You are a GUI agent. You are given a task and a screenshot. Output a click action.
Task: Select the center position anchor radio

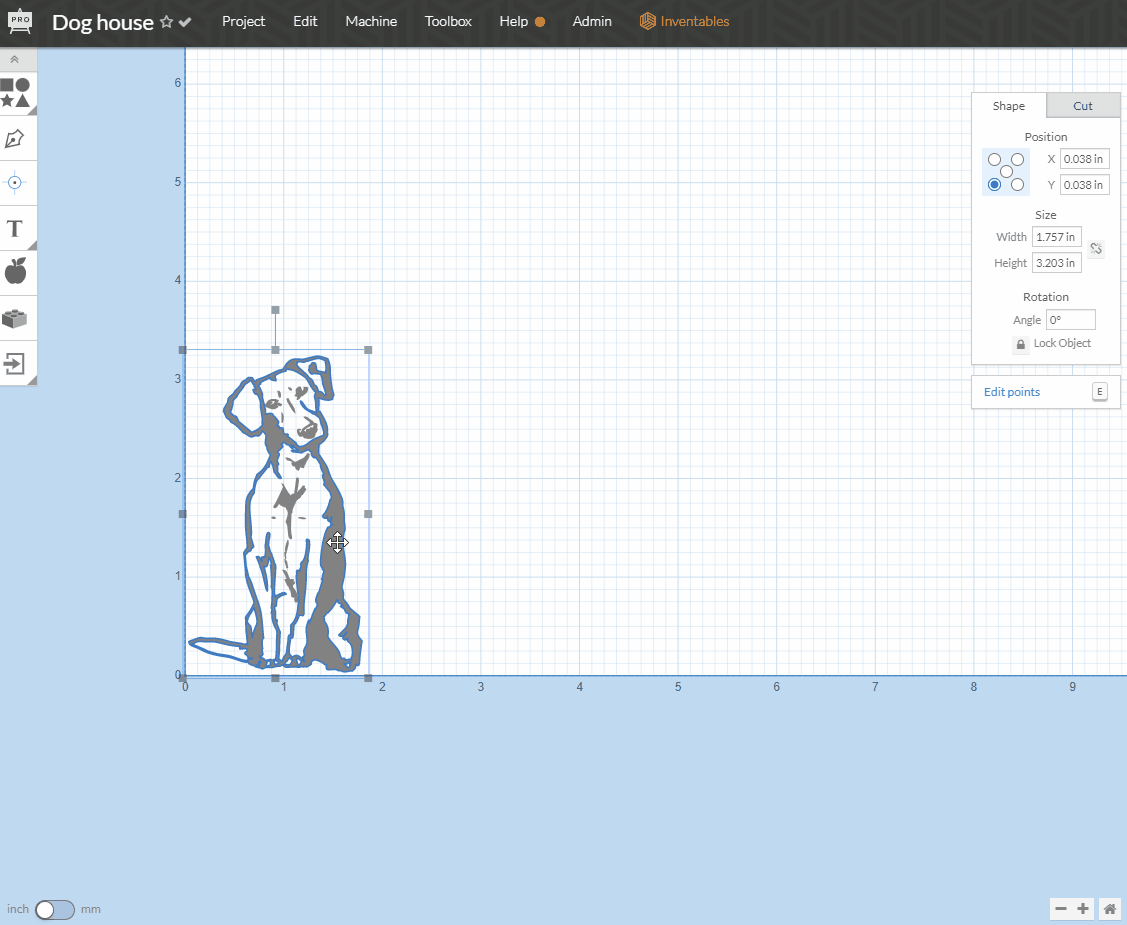click(x=1006, y=172)
